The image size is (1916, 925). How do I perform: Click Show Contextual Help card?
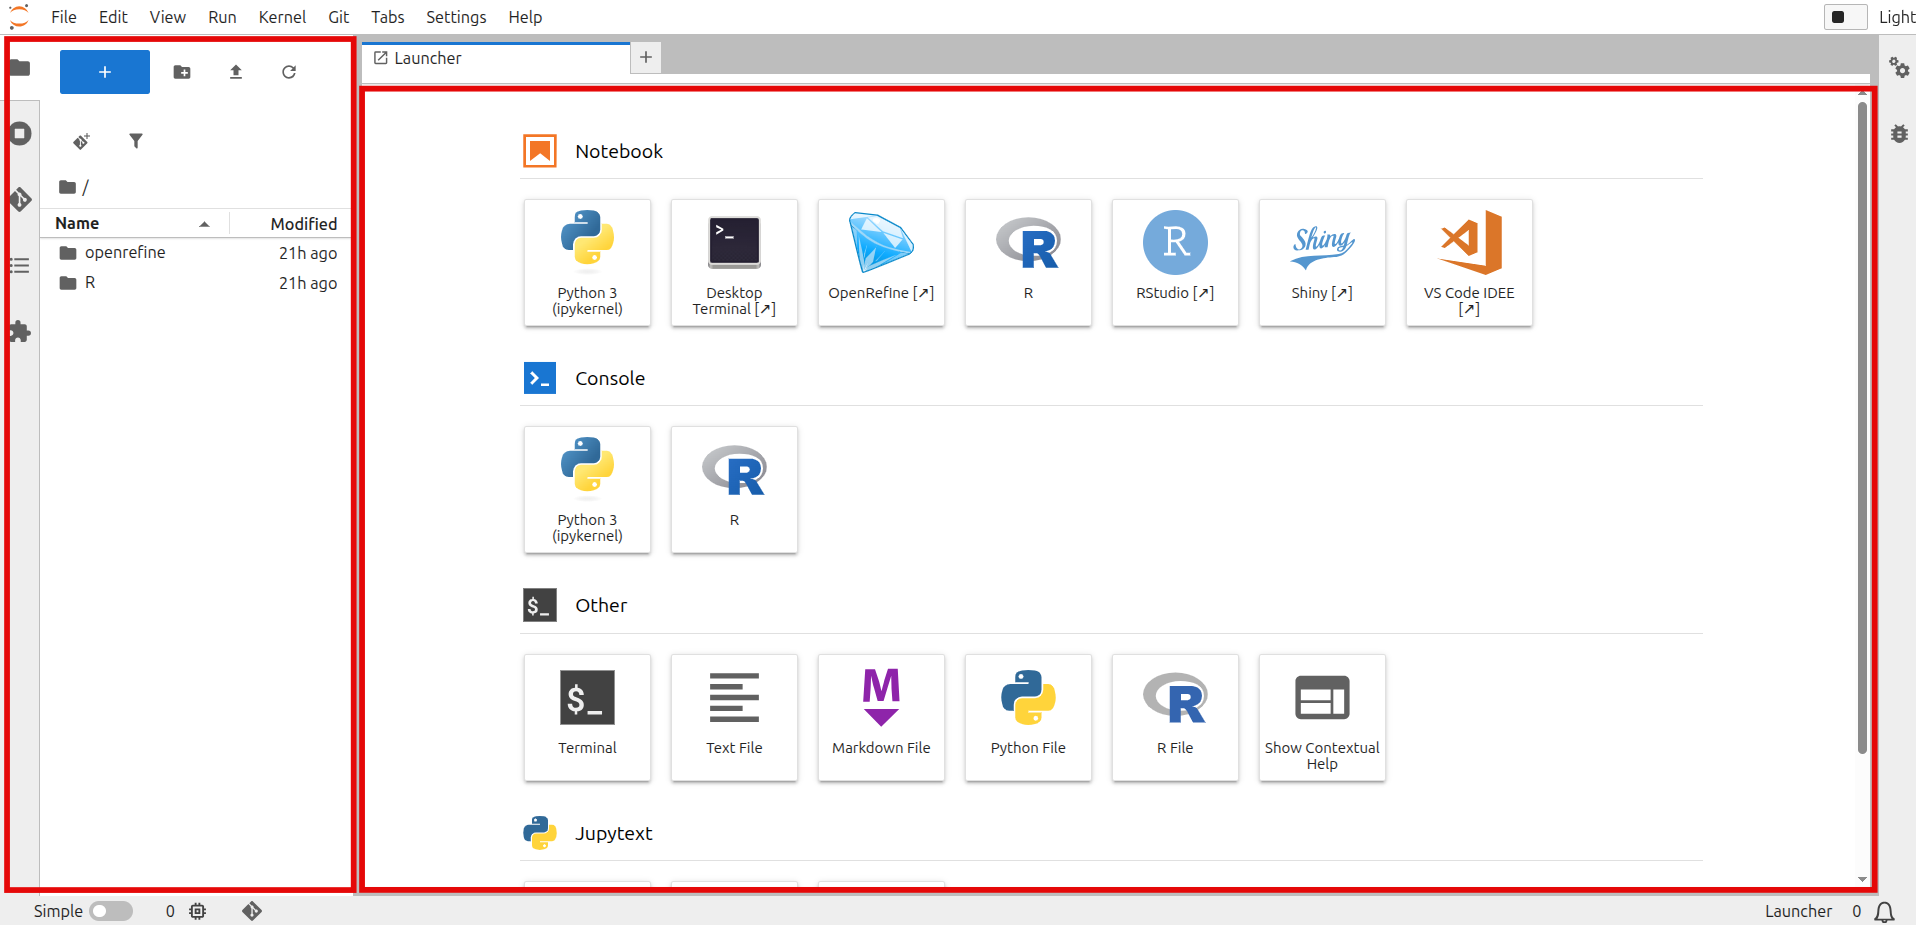(1322, 718)
